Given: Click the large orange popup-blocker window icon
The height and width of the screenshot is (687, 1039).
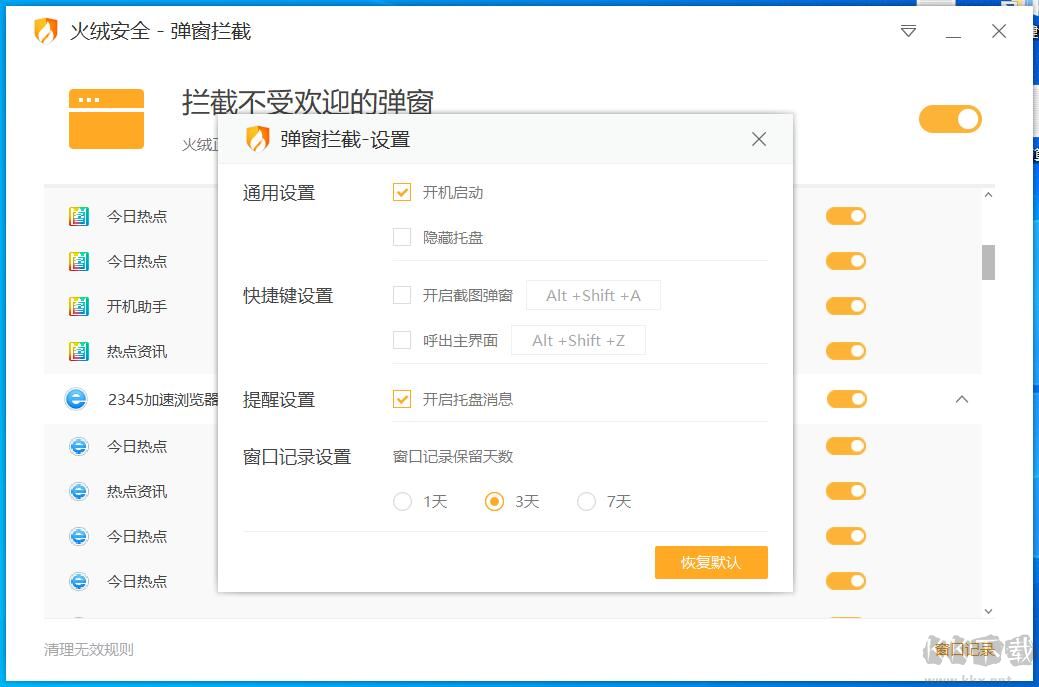Looking at the screenshot, I should [x=106, y=118].
